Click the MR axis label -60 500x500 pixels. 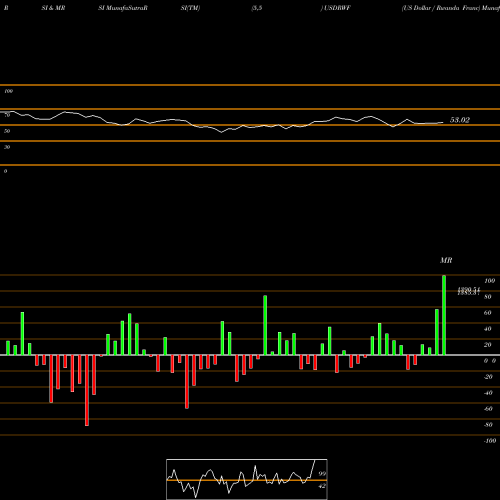pos(488,409)
